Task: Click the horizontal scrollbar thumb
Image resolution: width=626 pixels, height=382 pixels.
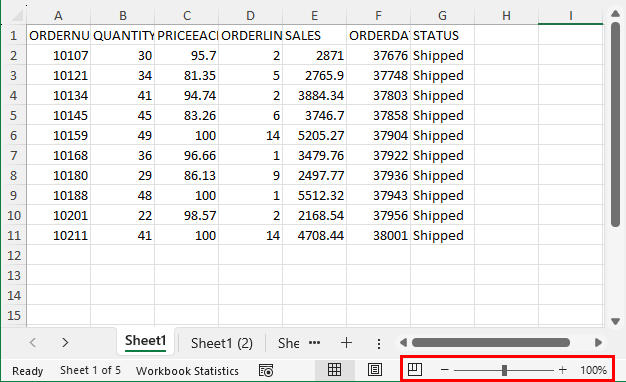Action: 491,342
